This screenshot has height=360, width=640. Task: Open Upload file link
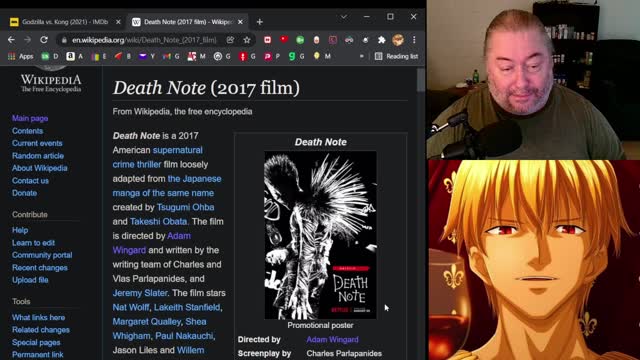coord(30,280)
